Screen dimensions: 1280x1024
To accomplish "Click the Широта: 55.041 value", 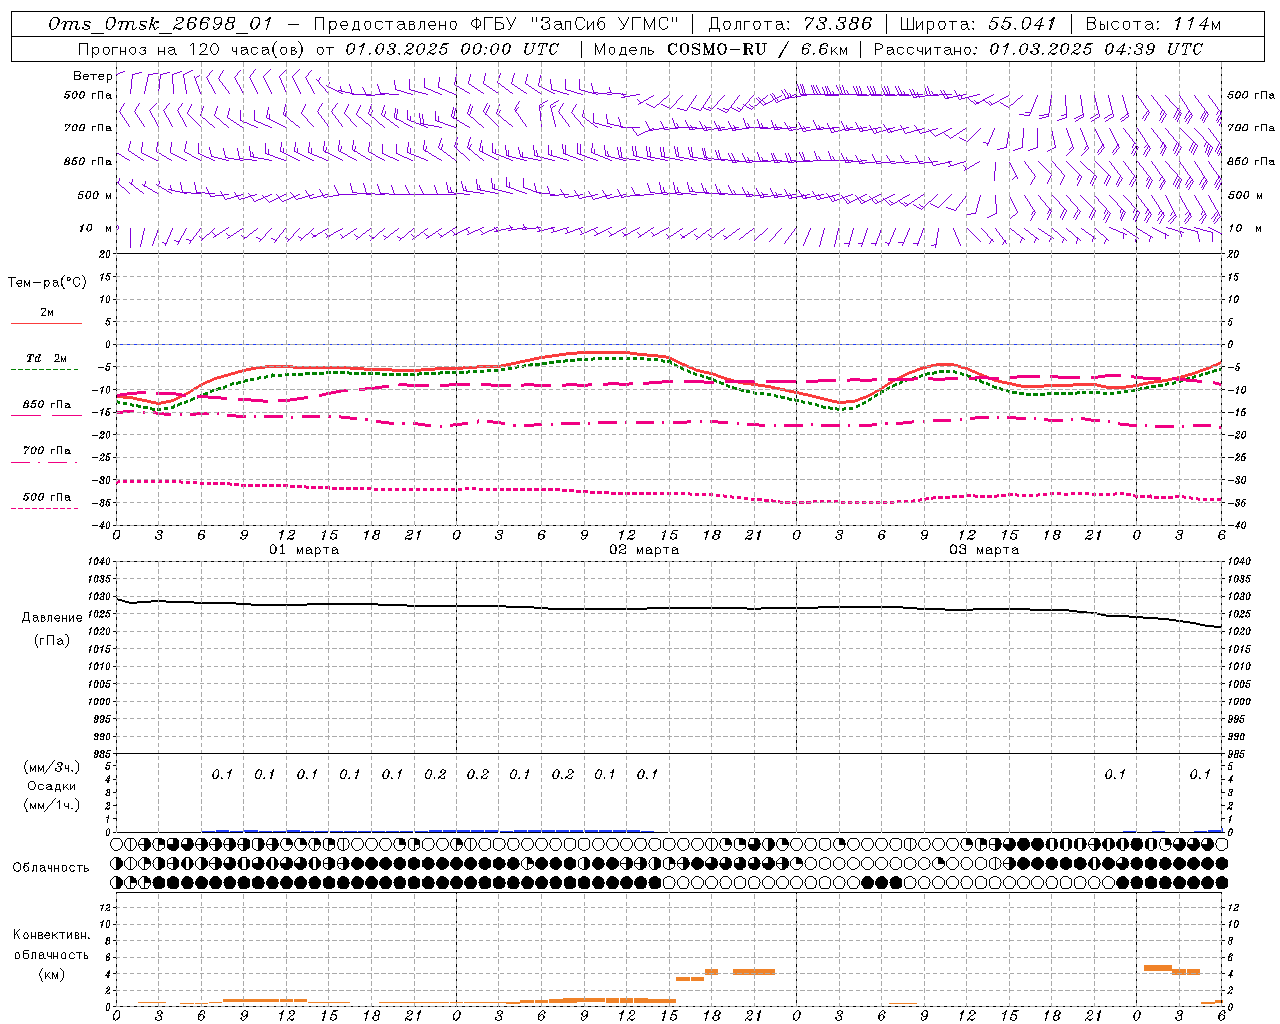I will pyautogui.click(x=978, y=24).
